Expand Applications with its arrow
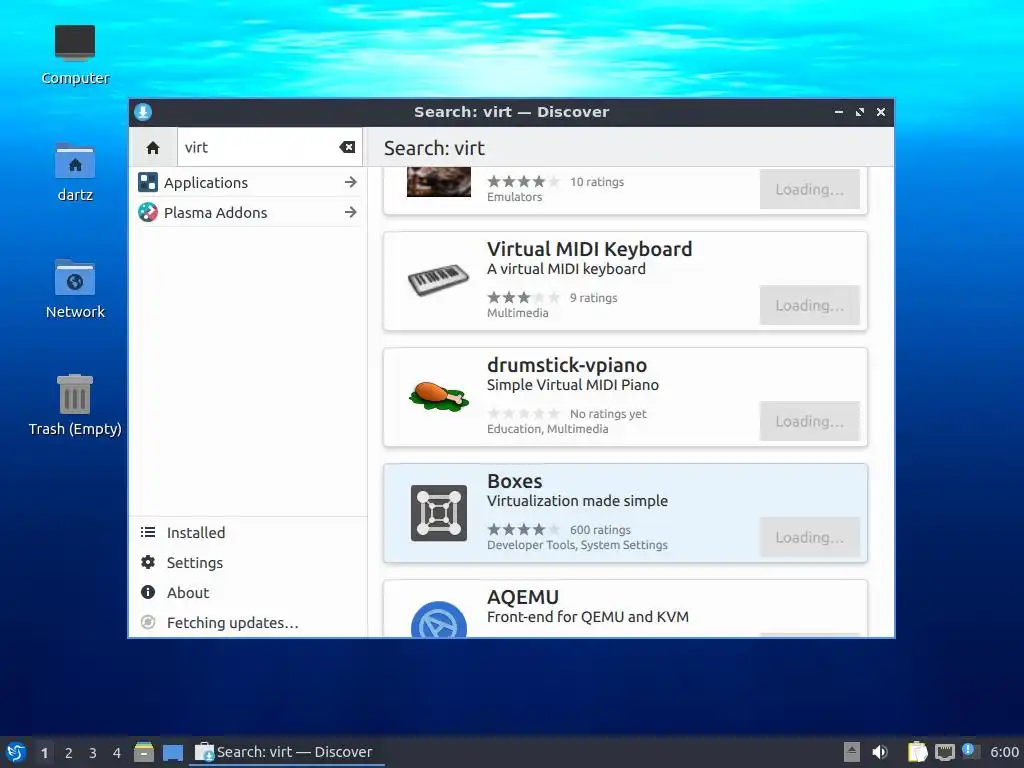Screen dimensions: 1024x768 point(351,182)
